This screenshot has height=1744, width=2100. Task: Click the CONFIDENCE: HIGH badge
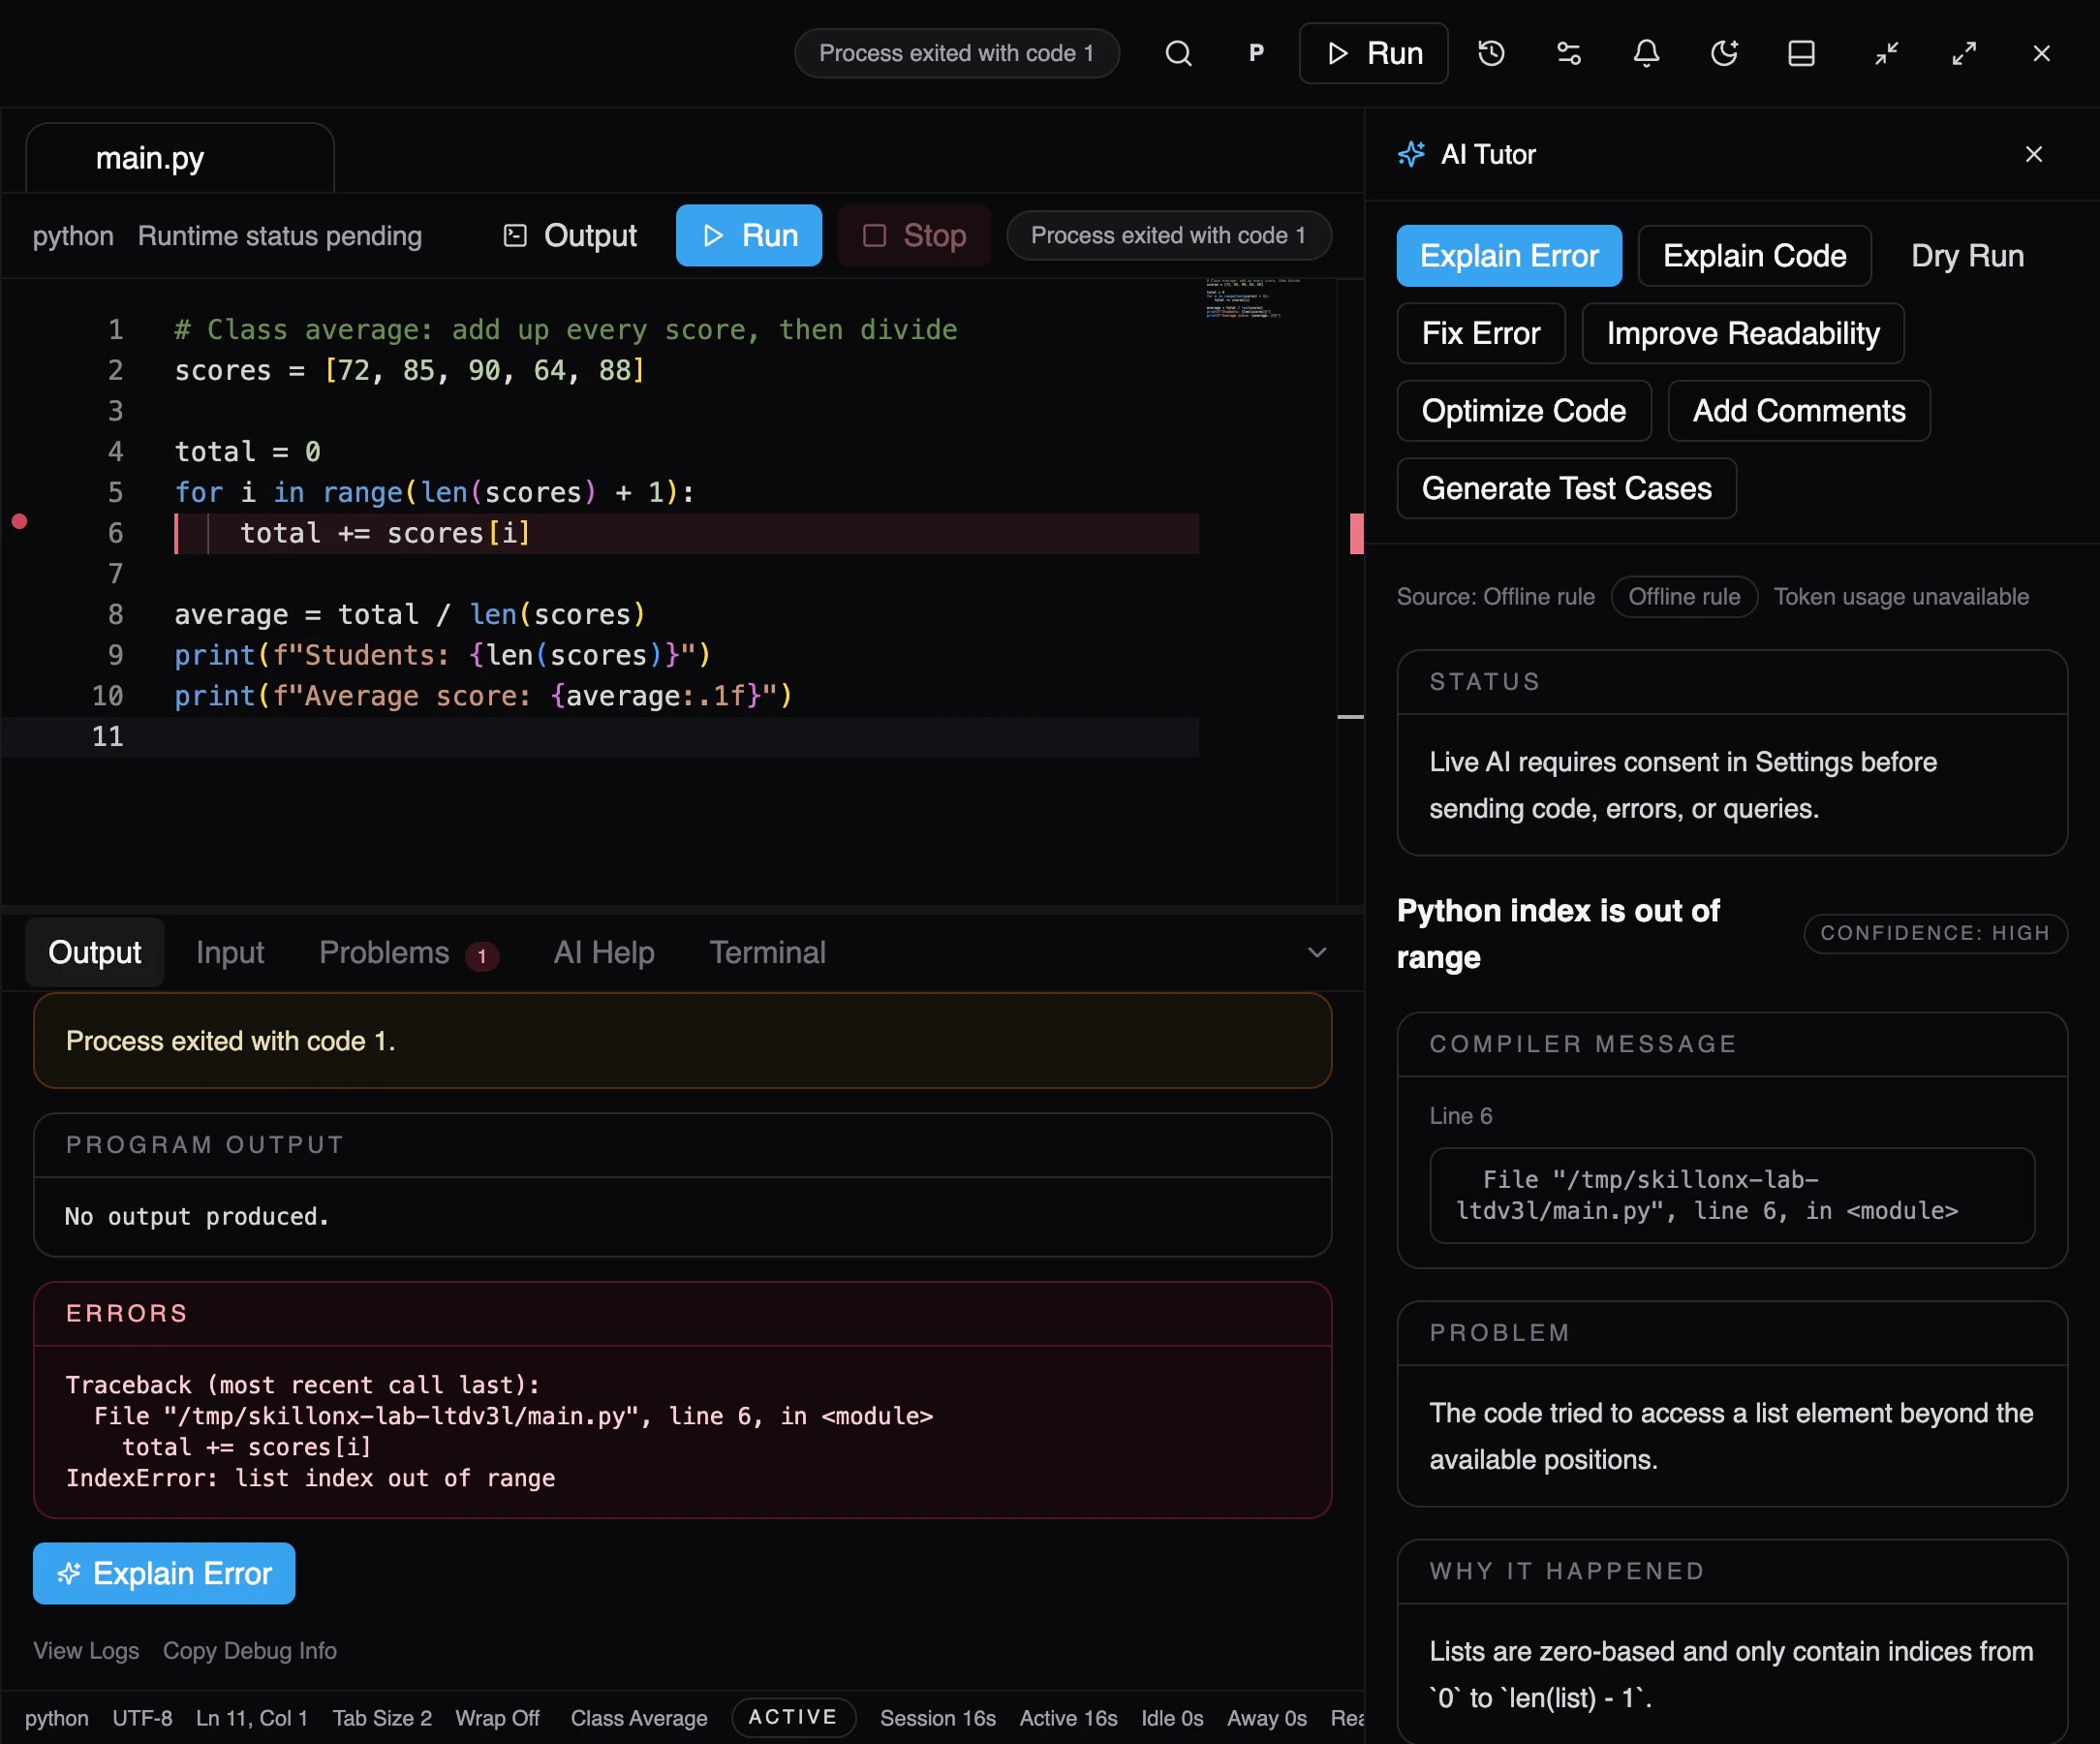(x=1934, y=933)
